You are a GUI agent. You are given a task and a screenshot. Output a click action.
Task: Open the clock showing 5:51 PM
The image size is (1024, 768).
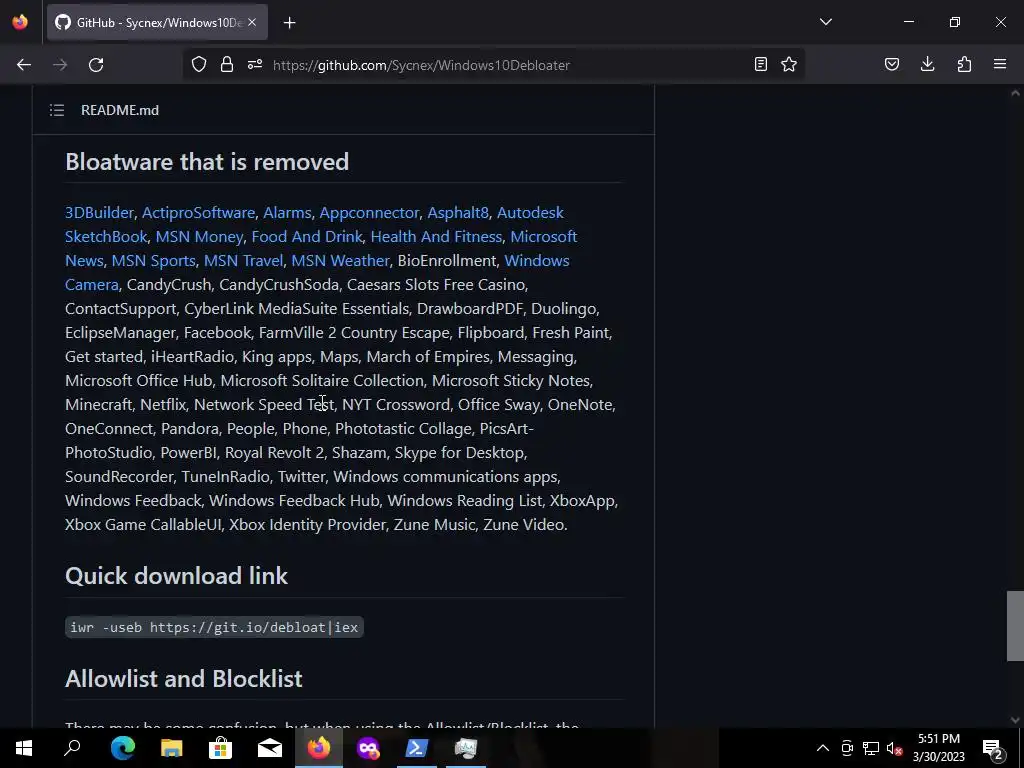(938, 748)
